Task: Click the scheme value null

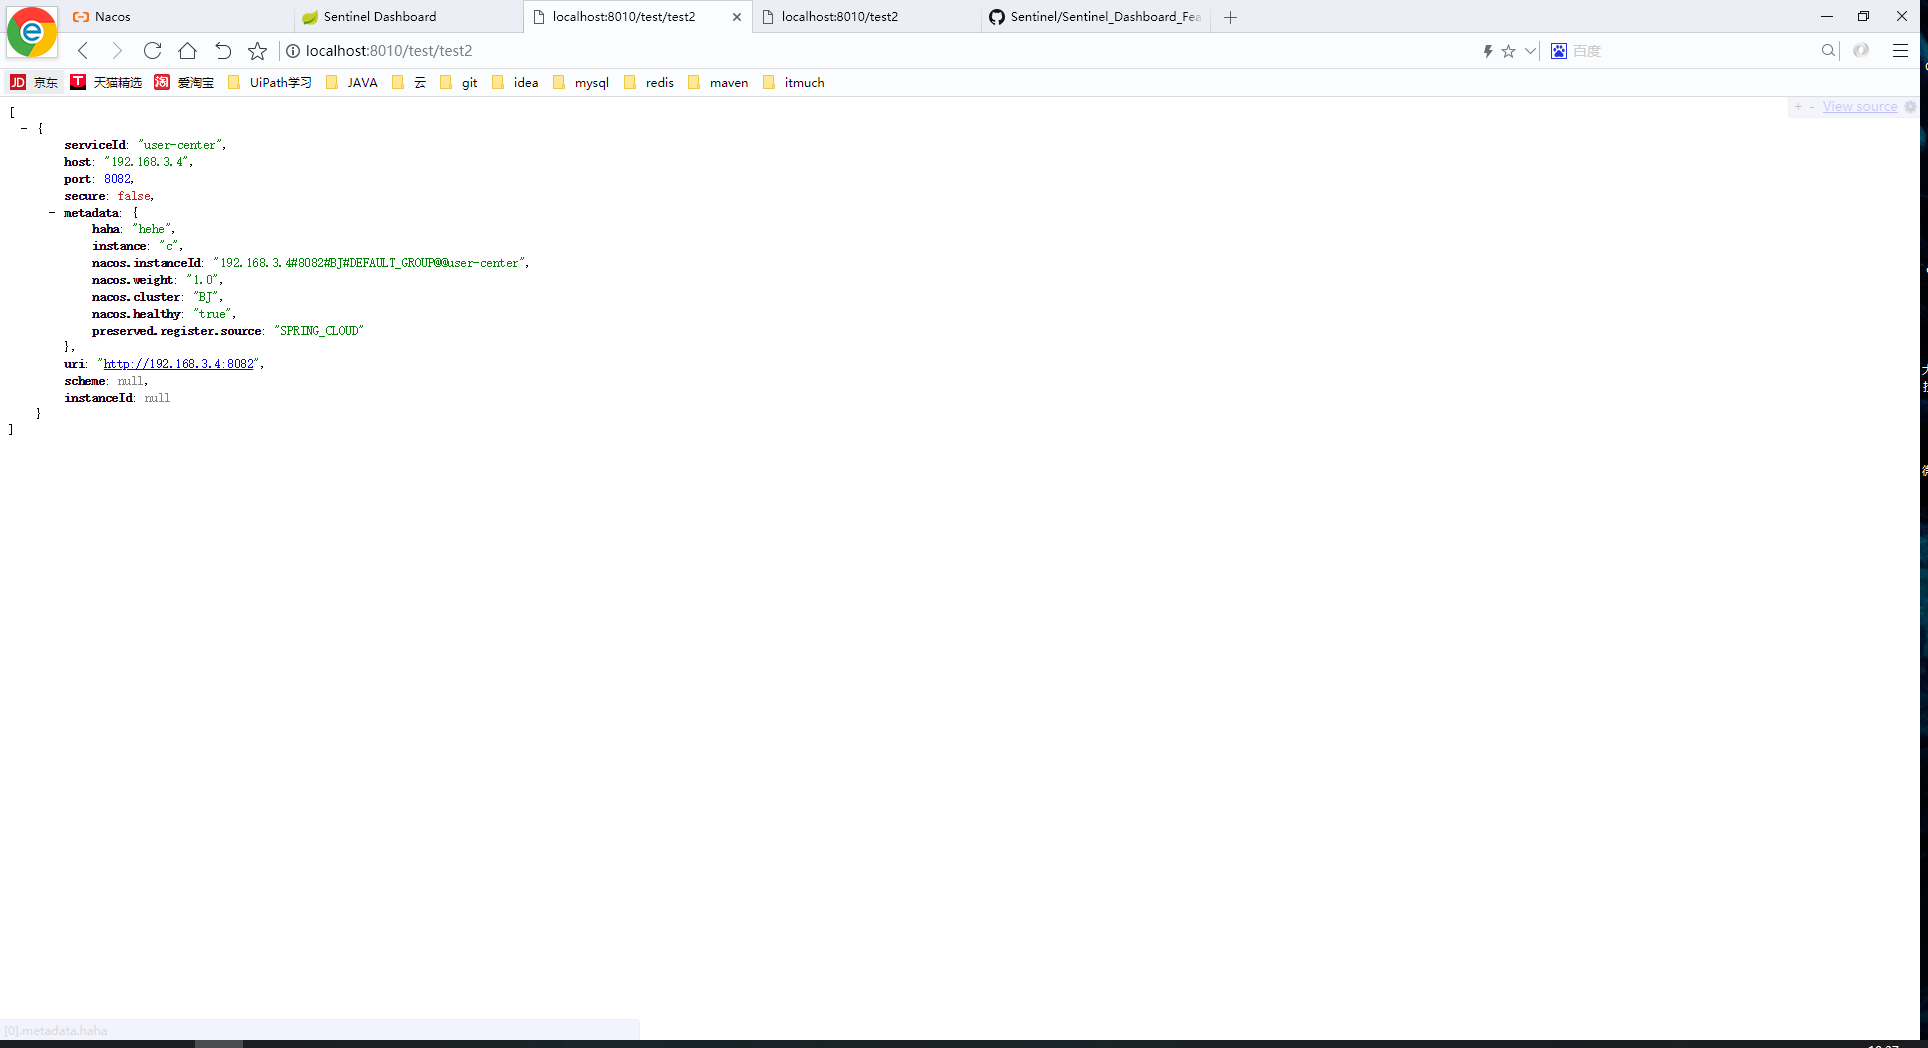Action: [x=130, y=381]
